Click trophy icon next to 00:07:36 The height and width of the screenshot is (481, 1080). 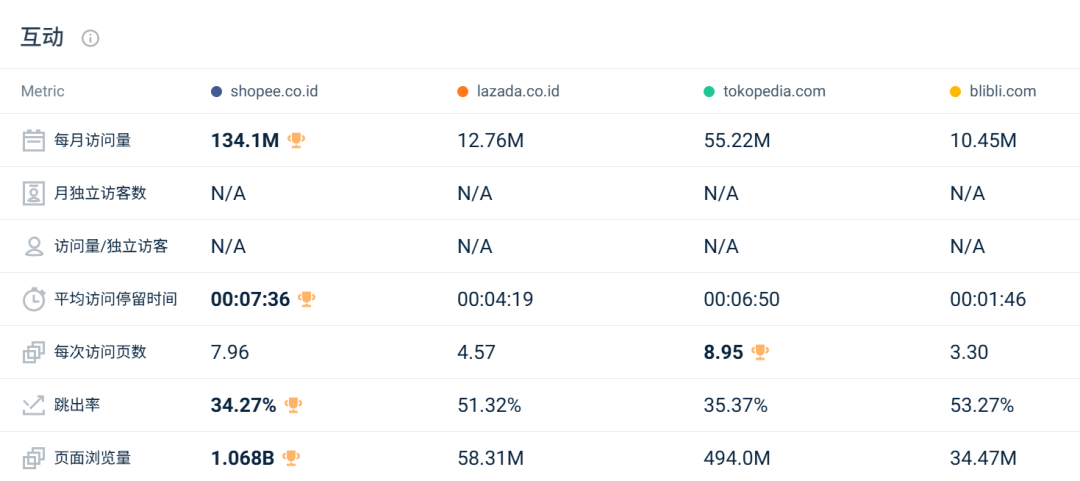(307, 299)
